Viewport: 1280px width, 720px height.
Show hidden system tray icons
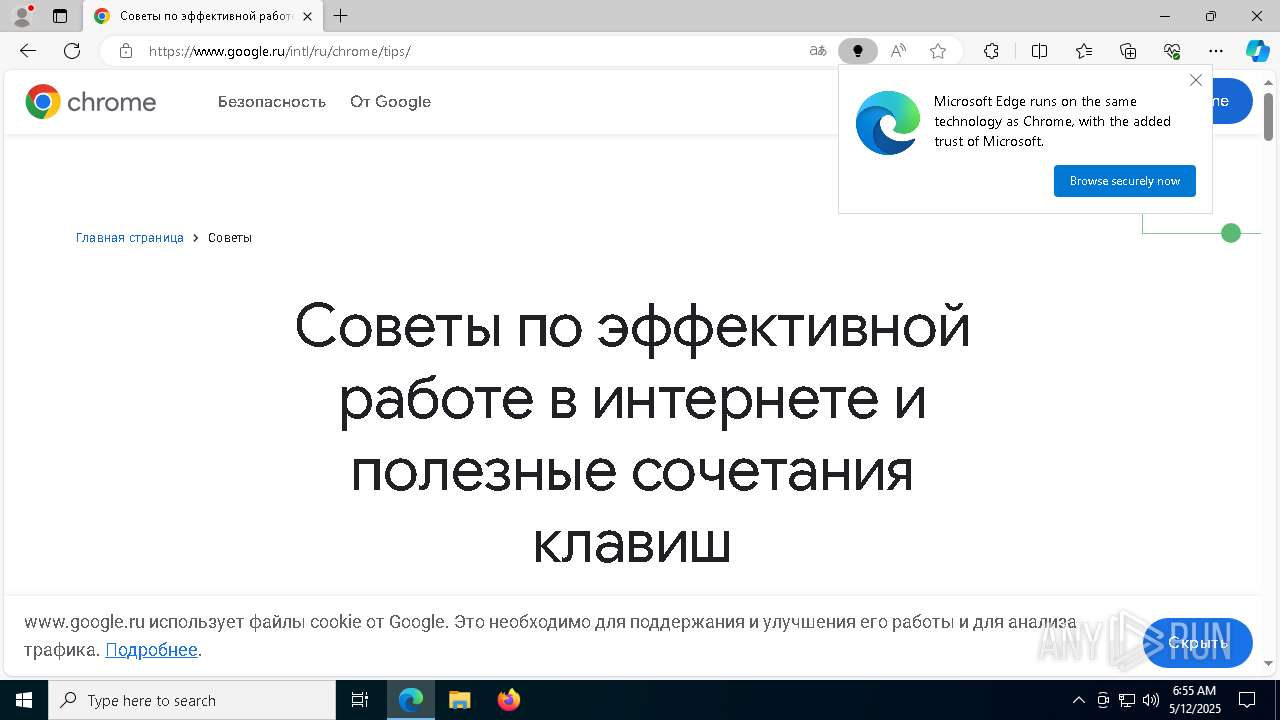[1078, 700]
